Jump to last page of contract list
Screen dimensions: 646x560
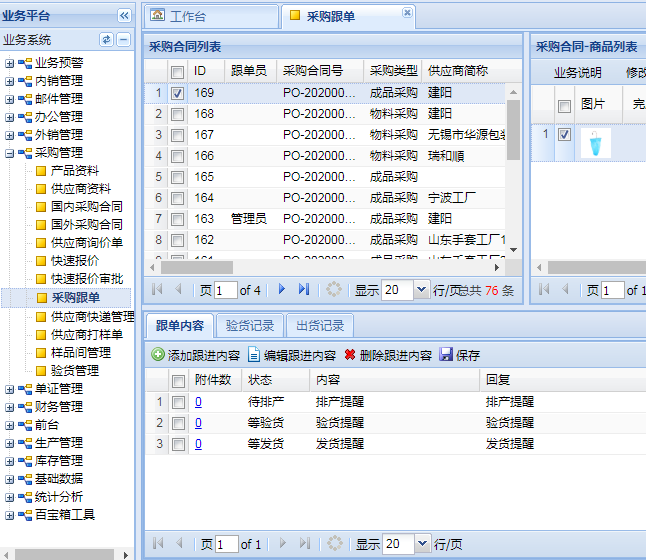[304, 290]
